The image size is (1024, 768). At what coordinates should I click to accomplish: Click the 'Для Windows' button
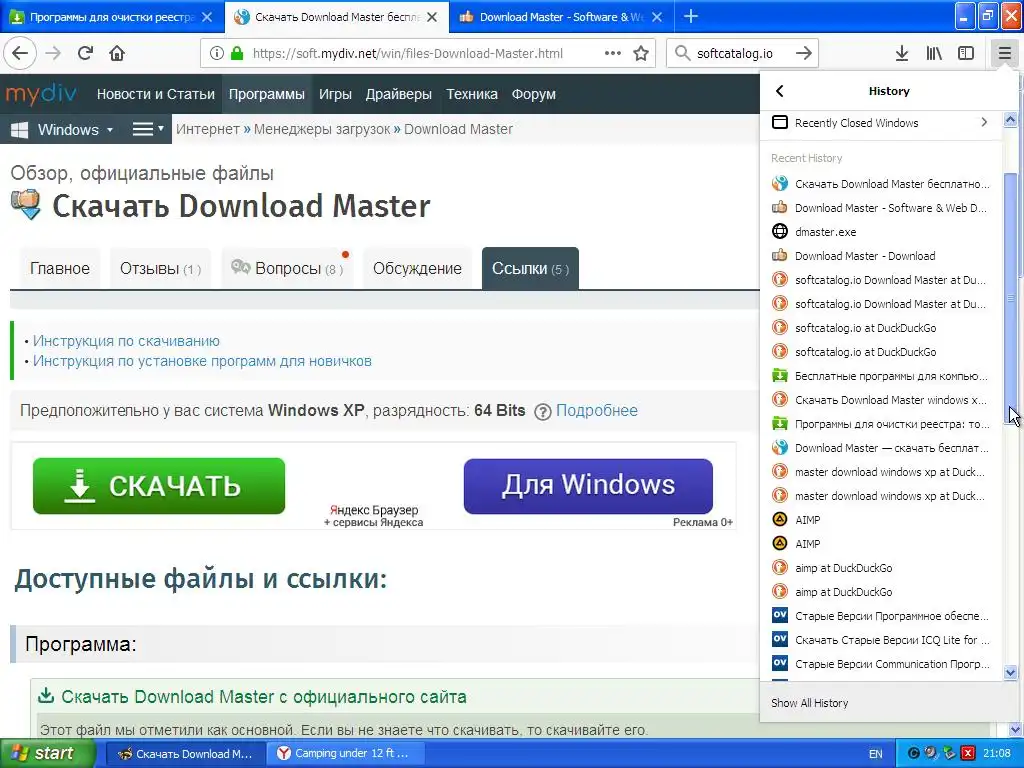tap(588, 486)
